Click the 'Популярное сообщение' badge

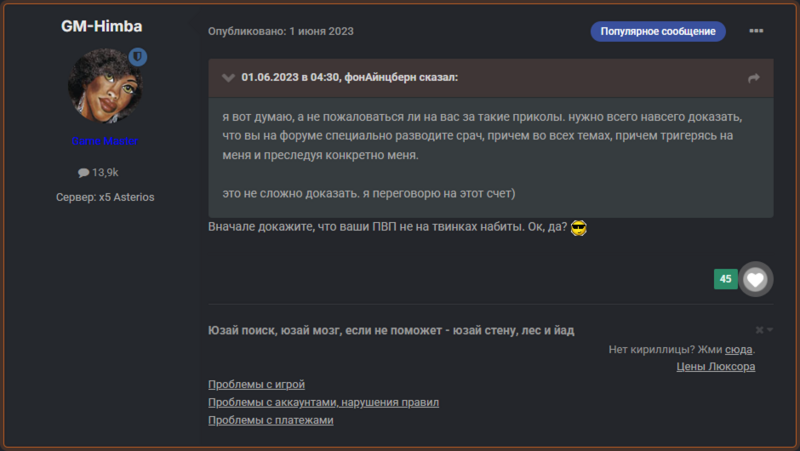657,31
